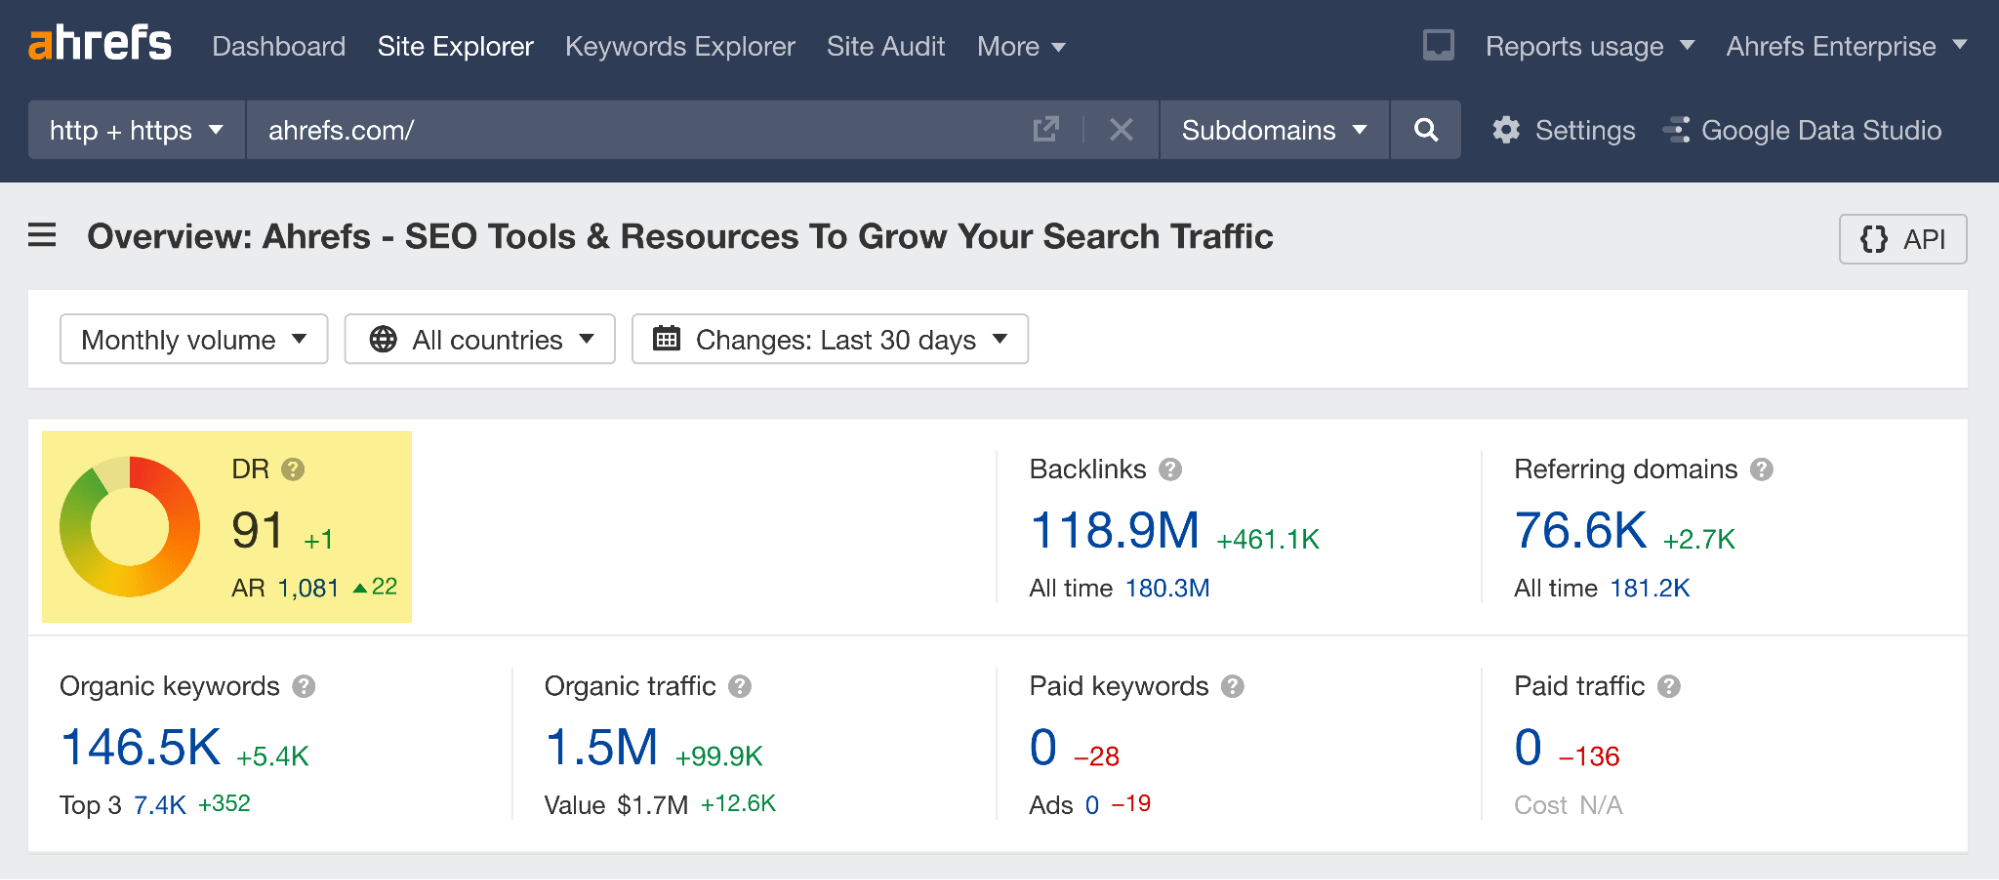Click the AR value 1,081
1999x880 pixels.
click(x=308, y=588)
